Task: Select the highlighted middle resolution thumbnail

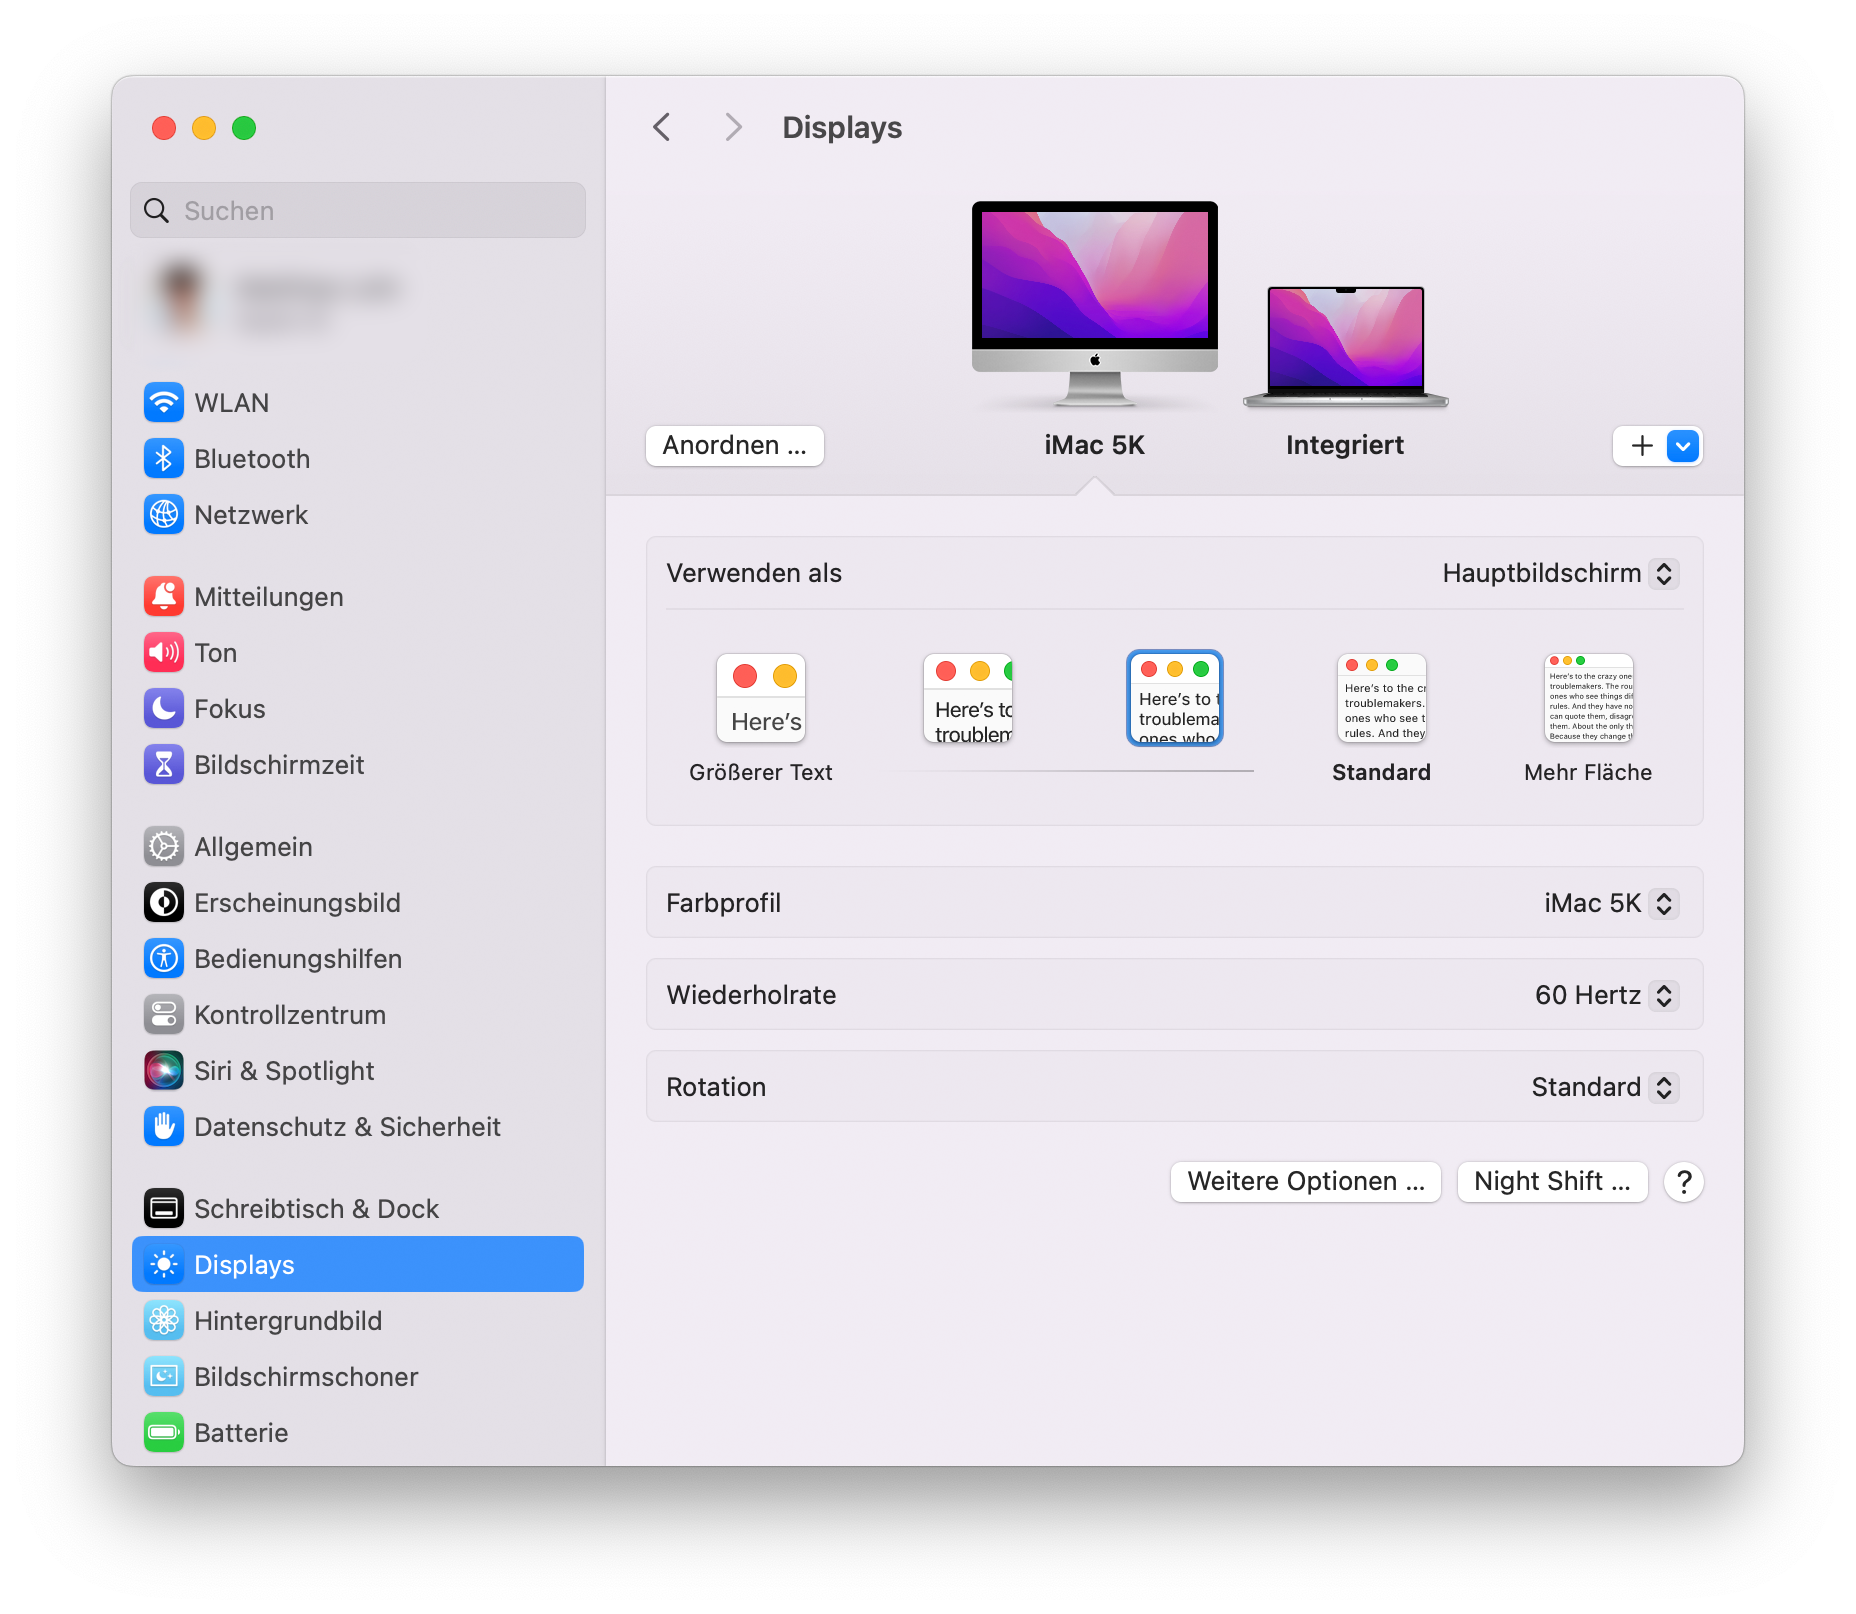Action: coord(1175,699)
